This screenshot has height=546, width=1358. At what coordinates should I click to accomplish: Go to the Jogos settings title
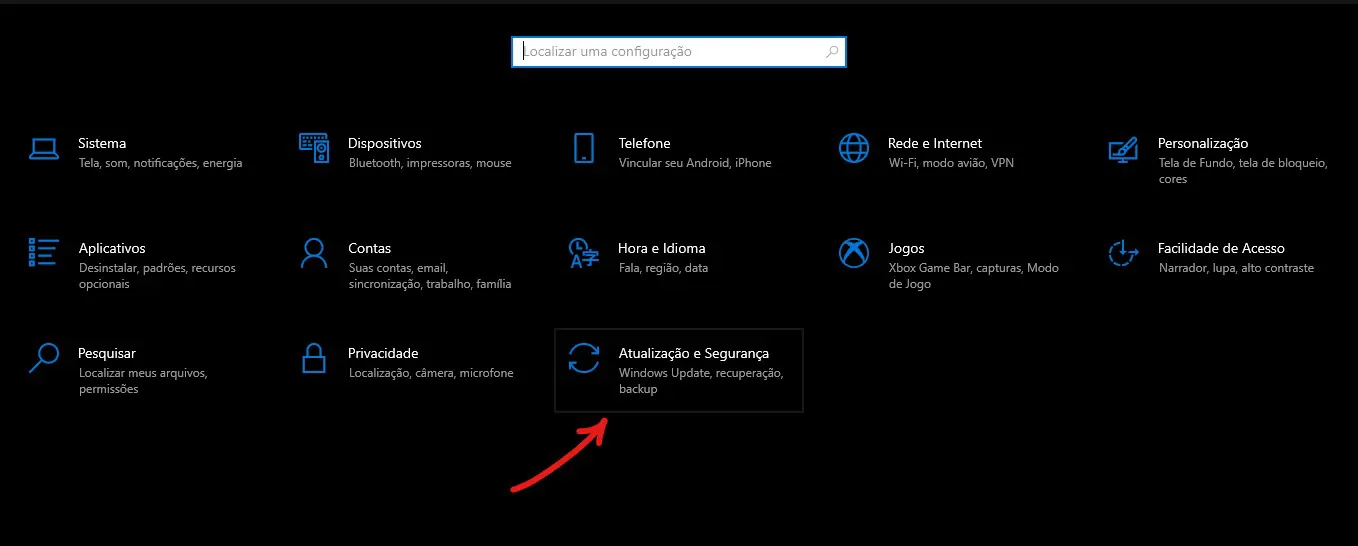[x=906, y=248]
